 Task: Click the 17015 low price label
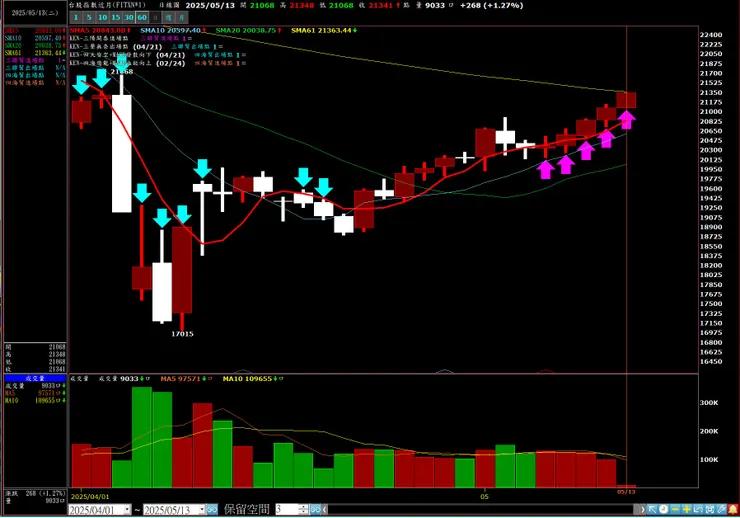point(182,334)
